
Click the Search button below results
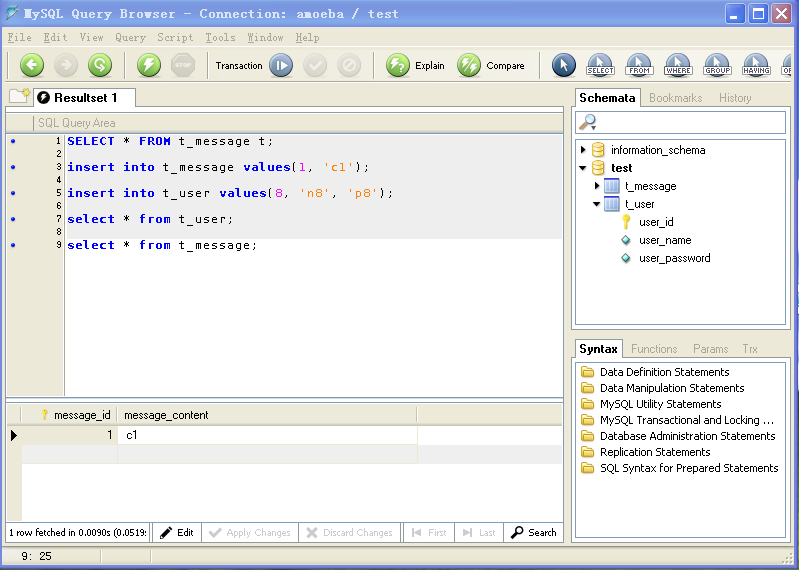click(x=534, y=532)
